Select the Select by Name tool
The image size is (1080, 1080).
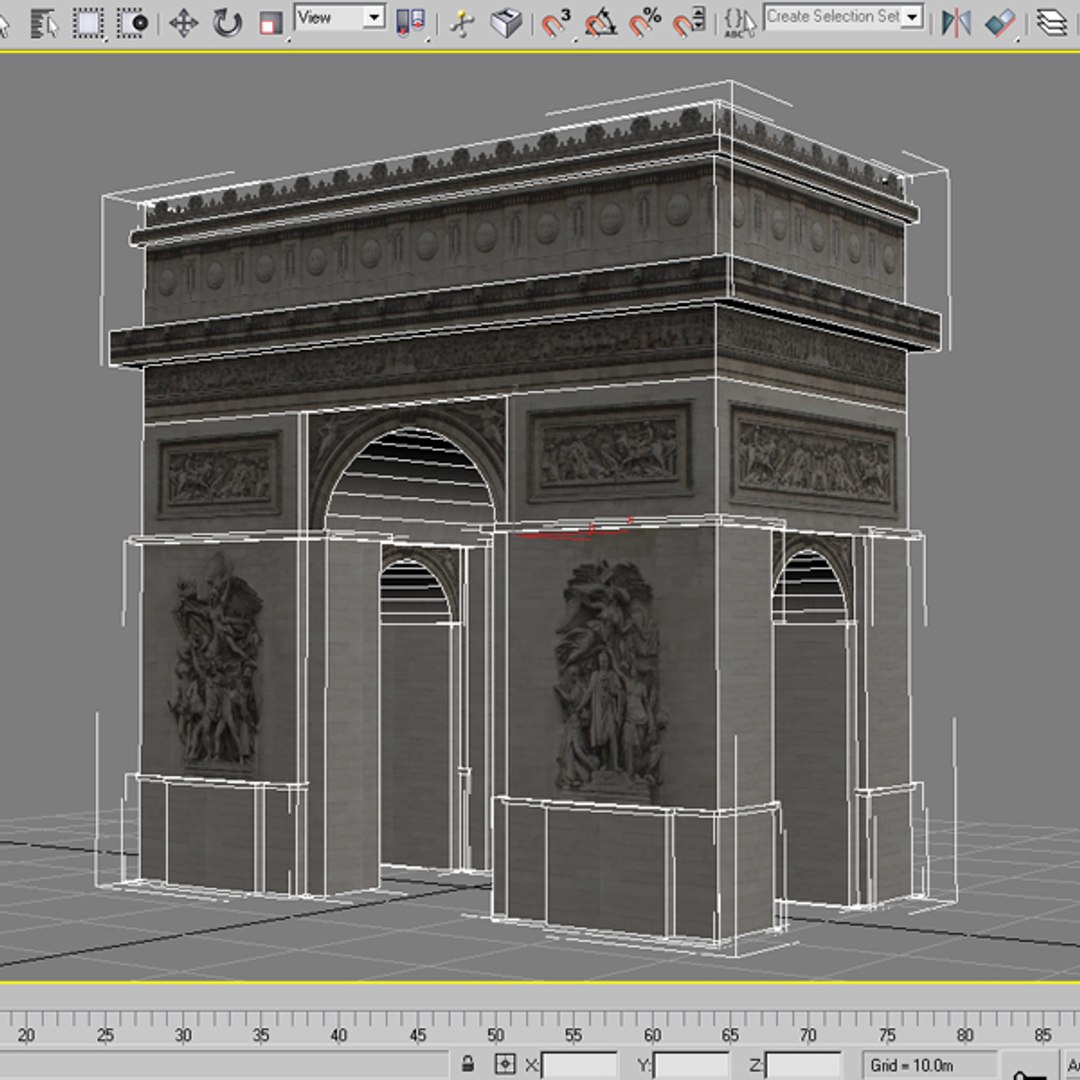[44, 23]
